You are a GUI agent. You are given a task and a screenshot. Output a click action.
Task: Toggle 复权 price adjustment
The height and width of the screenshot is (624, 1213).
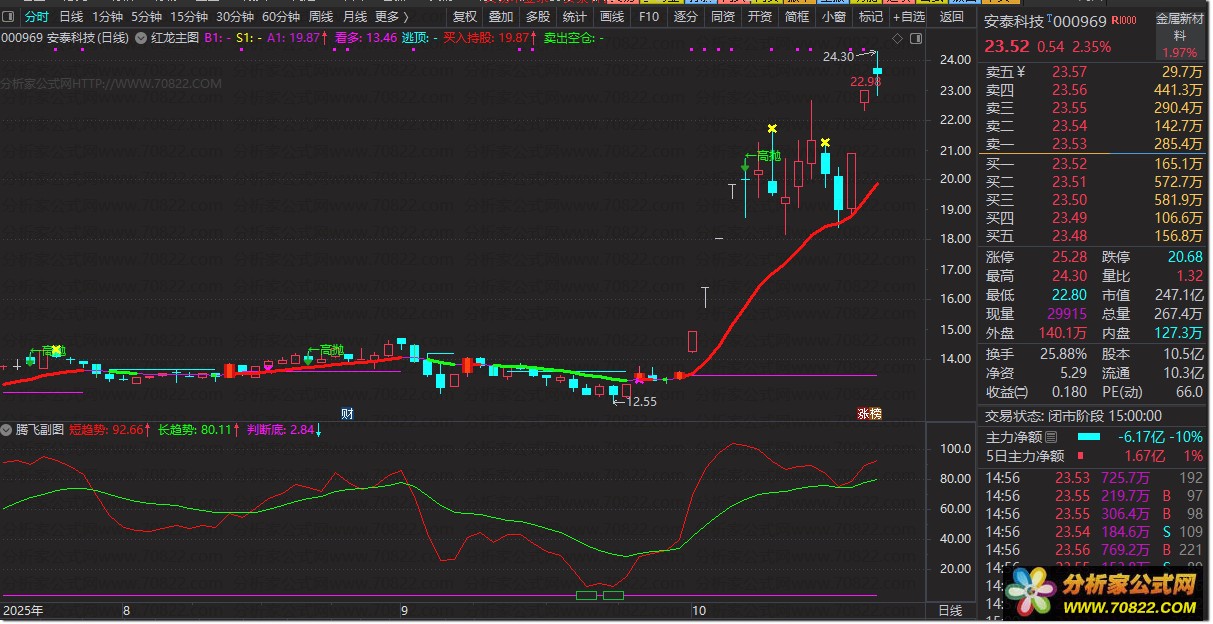(465, 17)
